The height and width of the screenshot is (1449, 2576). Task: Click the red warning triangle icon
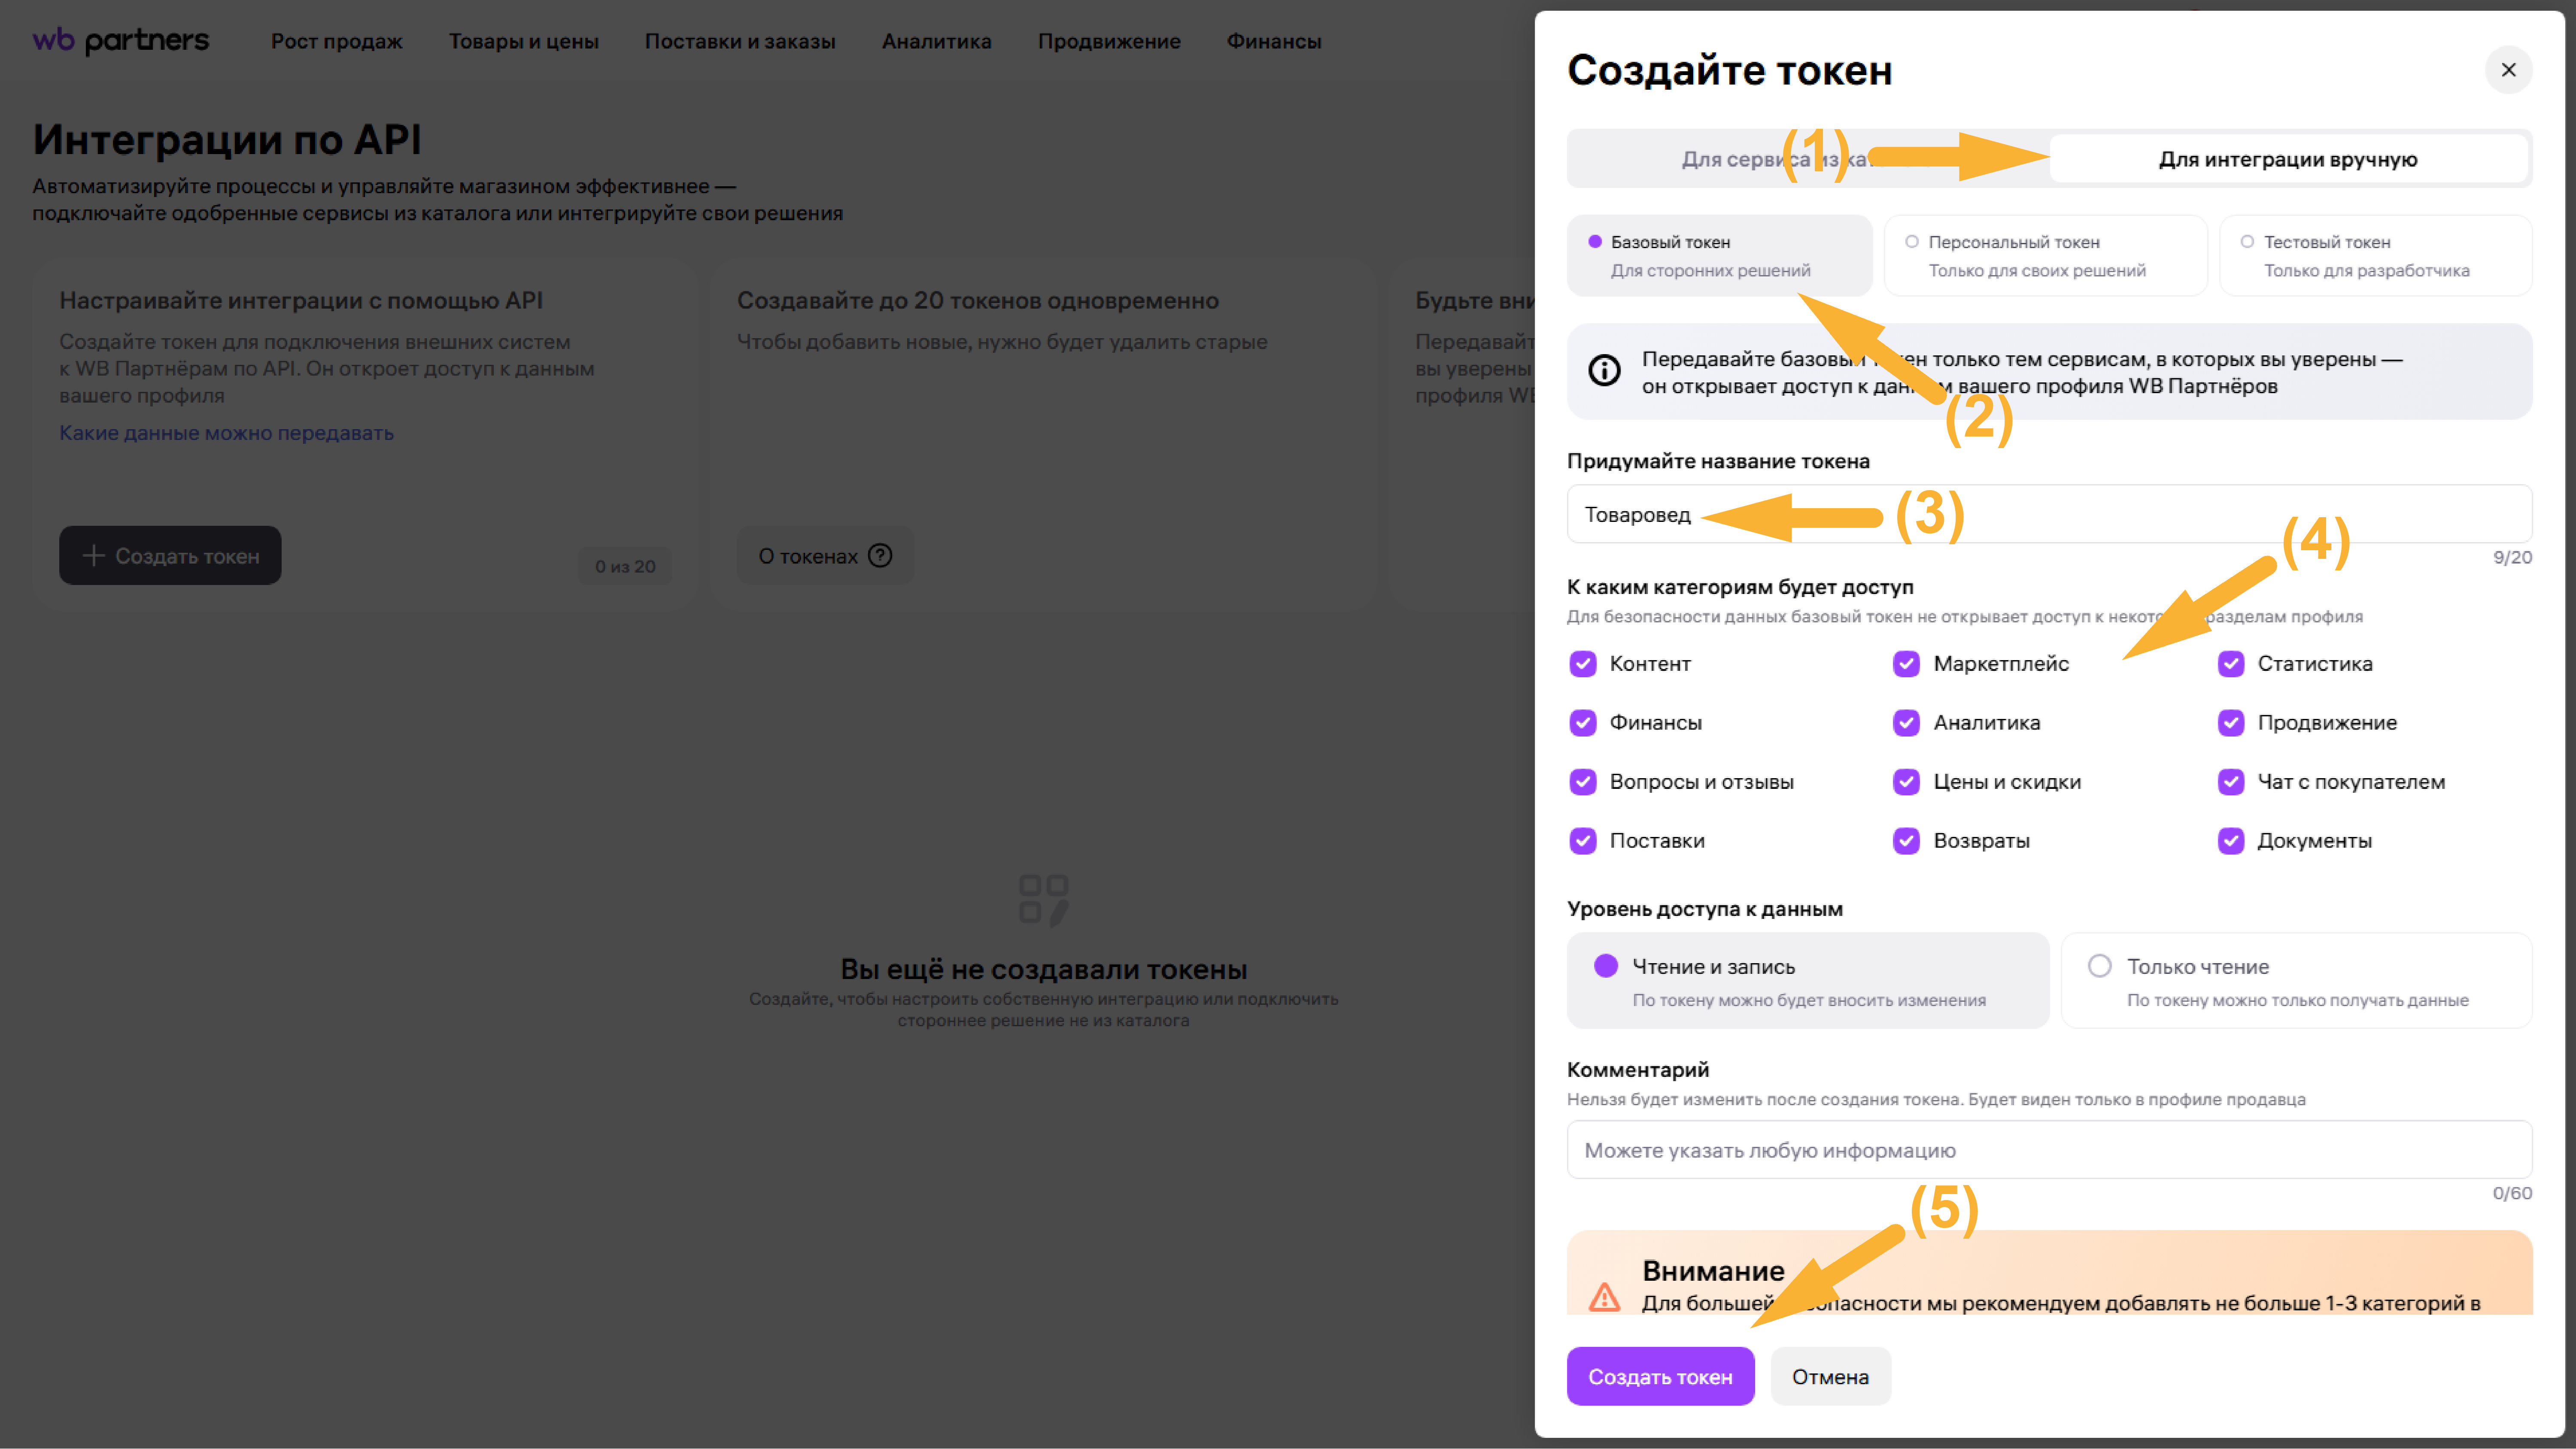tap(1604, 1297)
